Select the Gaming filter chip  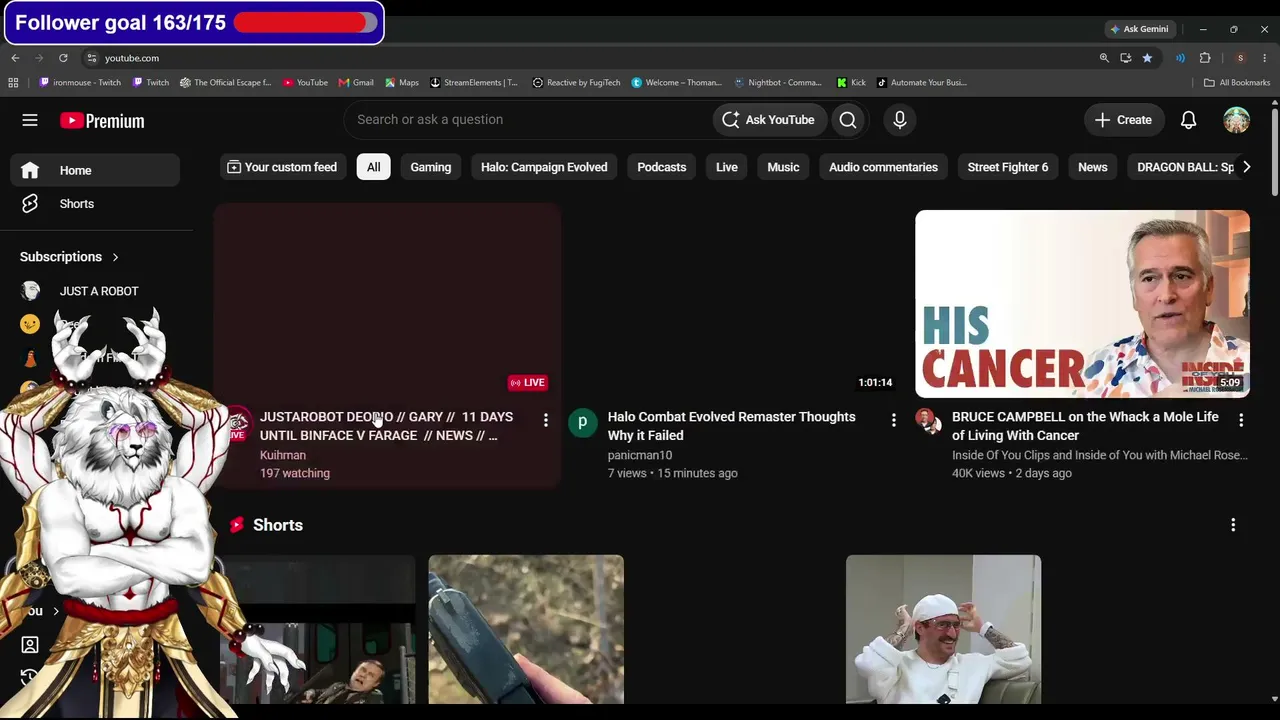(431, 167)
